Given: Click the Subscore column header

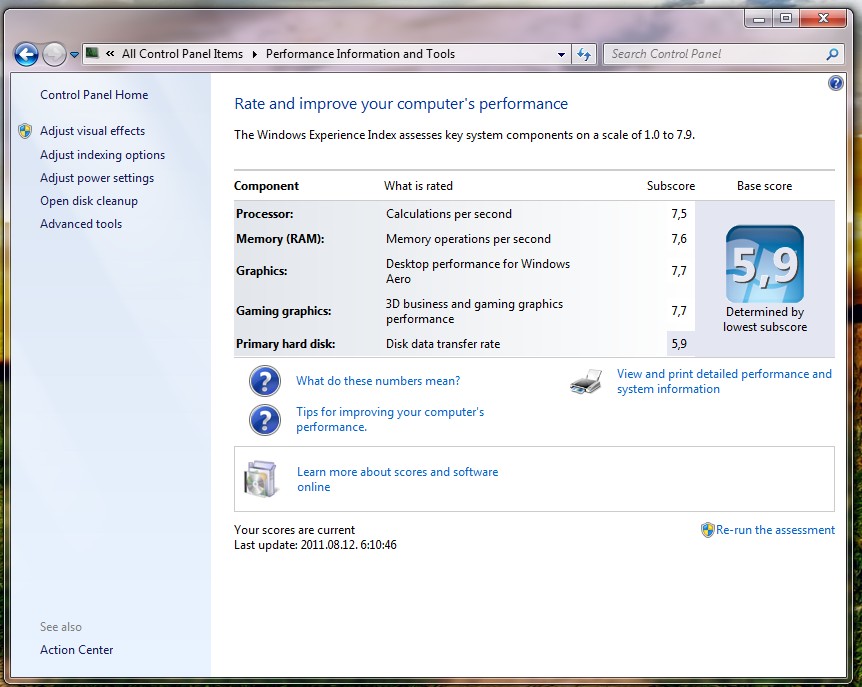Looking at the screenshot, I should 671,186.
